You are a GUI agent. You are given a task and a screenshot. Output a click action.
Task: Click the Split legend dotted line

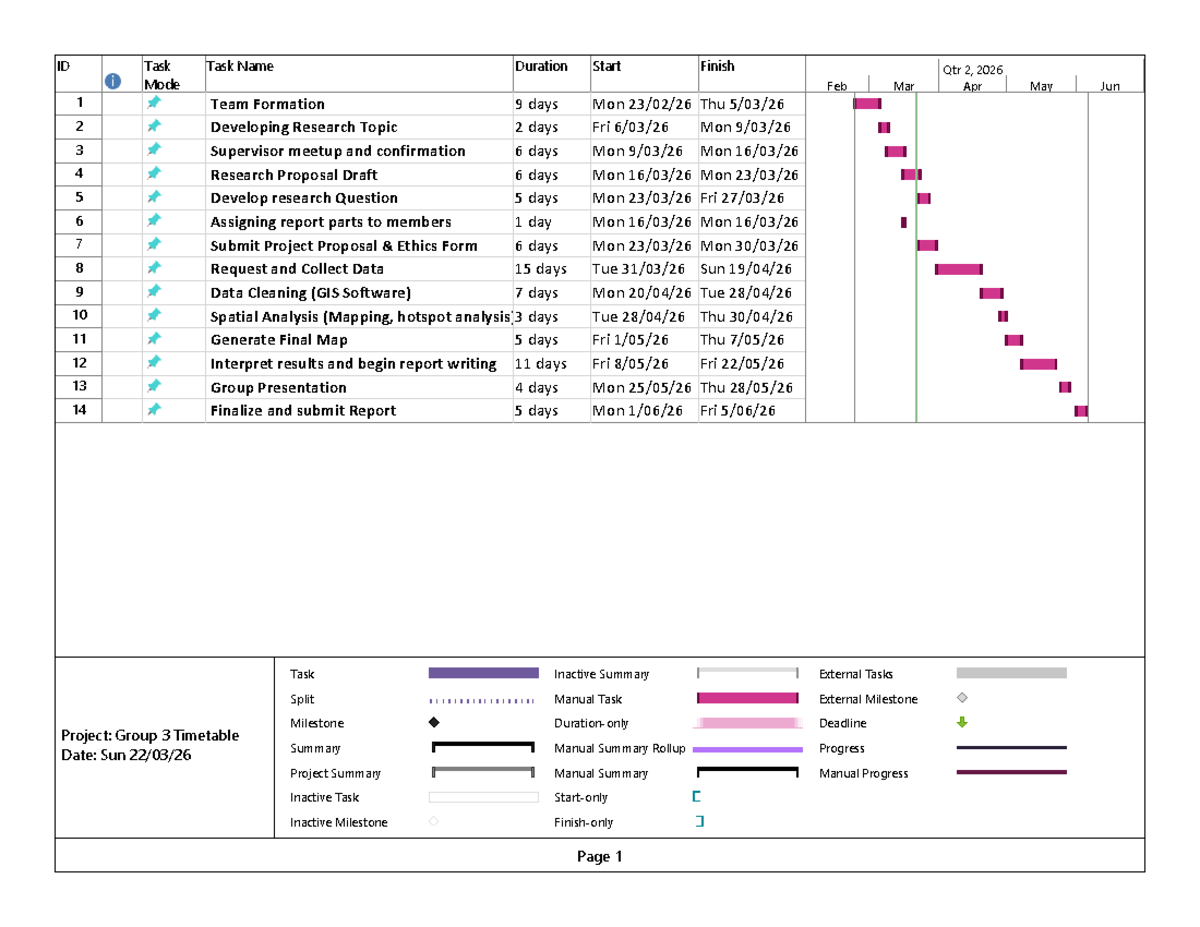tap(482, 700)
